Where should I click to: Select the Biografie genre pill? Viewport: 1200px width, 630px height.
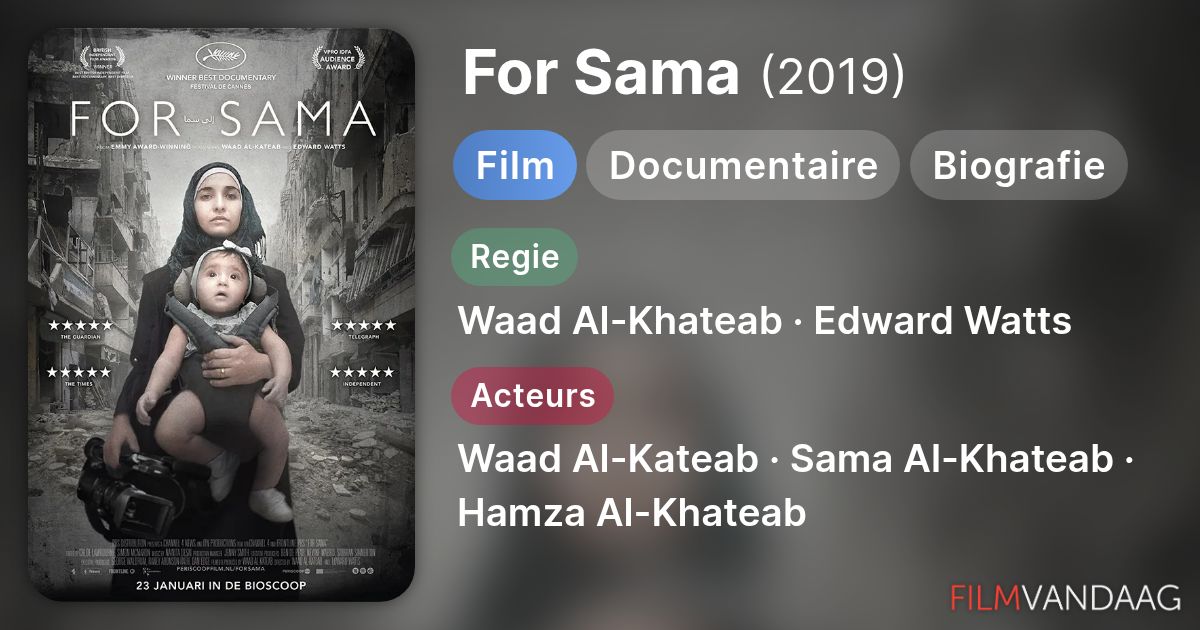1019,165
